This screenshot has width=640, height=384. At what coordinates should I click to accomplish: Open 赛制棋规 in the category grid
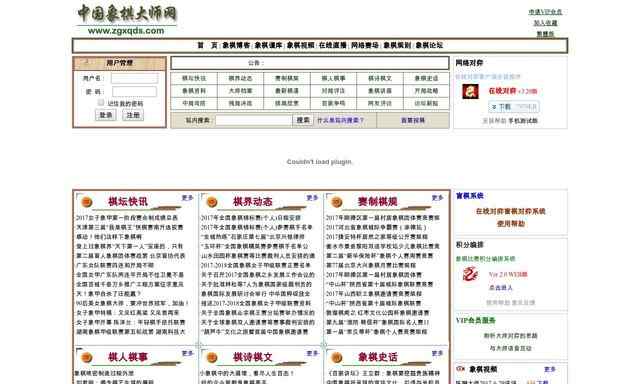[x=287, y=78]
